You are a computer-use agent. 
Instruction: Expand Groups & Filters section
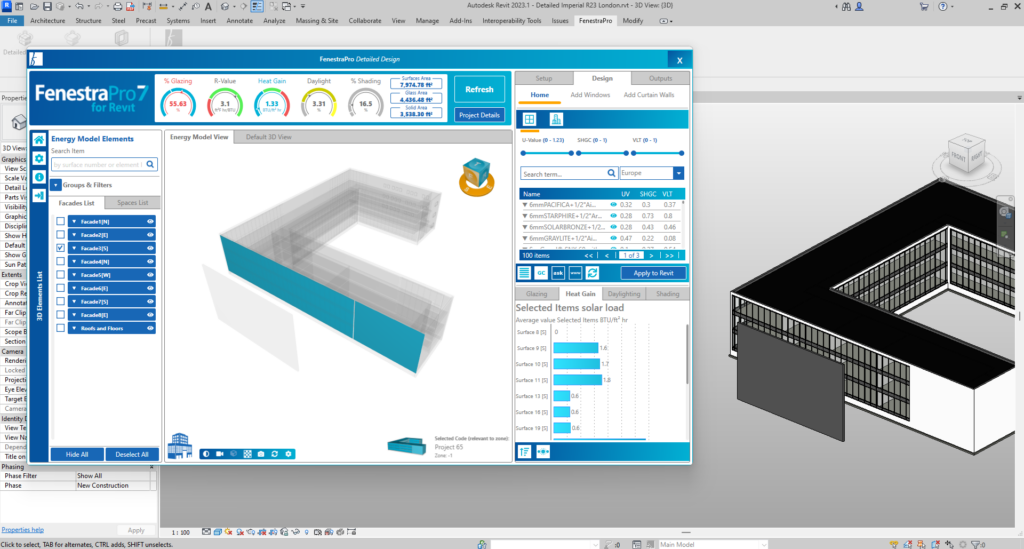(56, 185)
